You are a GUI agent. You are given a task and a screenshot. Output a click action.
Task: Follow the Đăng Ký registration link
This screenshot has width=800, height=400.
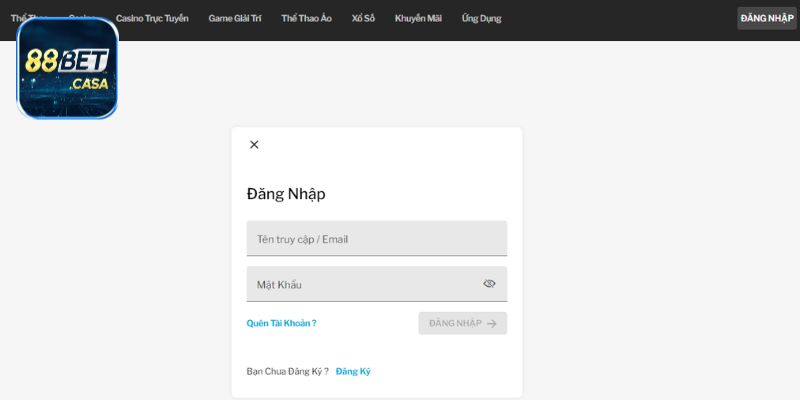(353, 371)
